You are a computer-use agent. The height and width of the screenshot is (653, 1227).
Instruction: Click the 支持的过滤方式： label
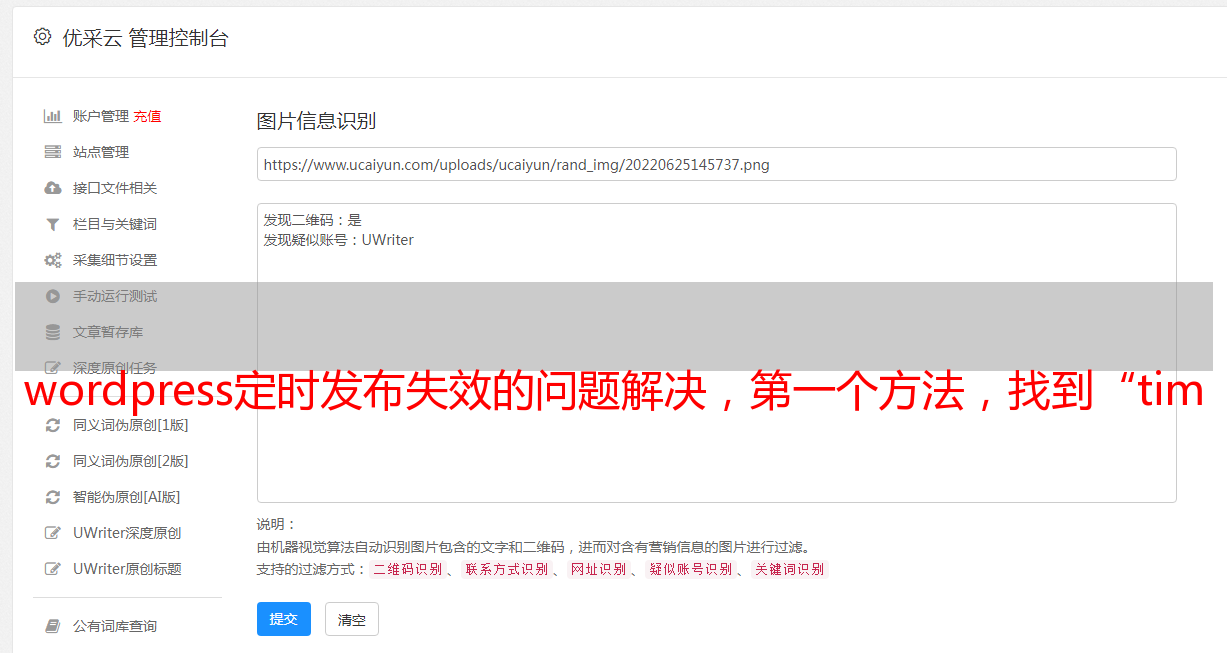pyautogui.click(x=312, y=569)
